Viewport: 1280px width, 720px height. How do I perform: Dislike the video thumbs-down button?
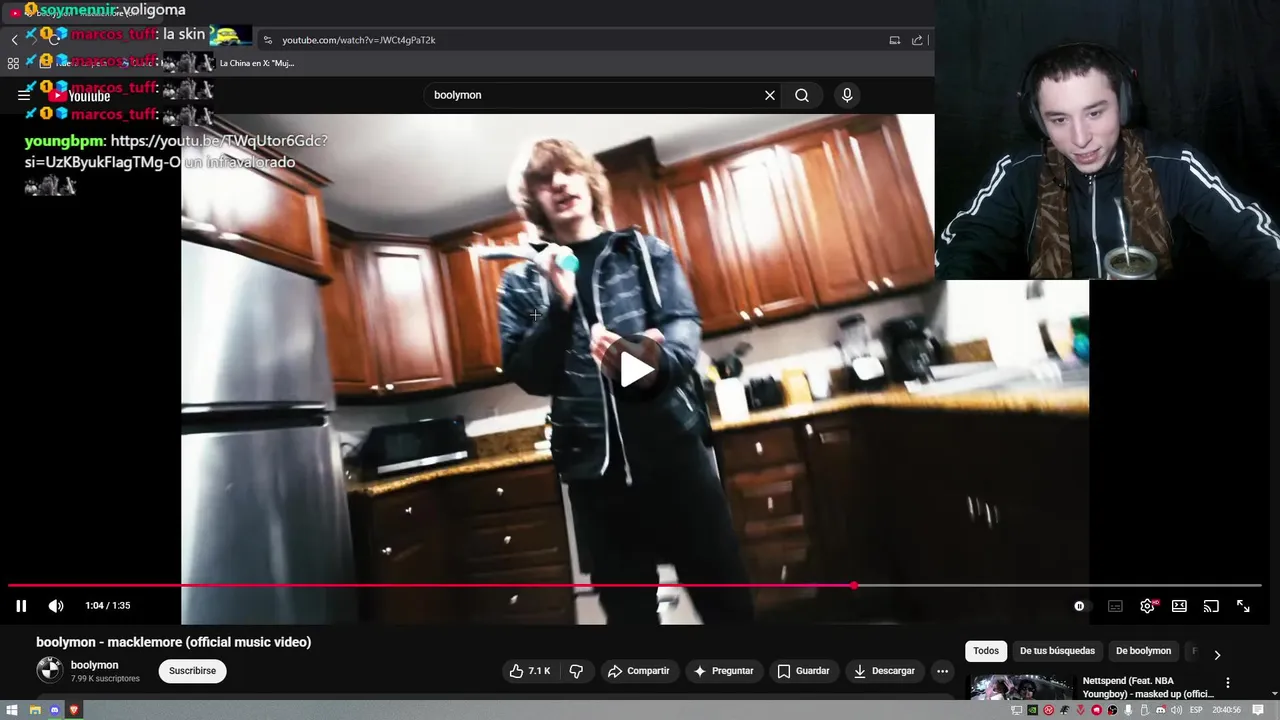point(576,671)
